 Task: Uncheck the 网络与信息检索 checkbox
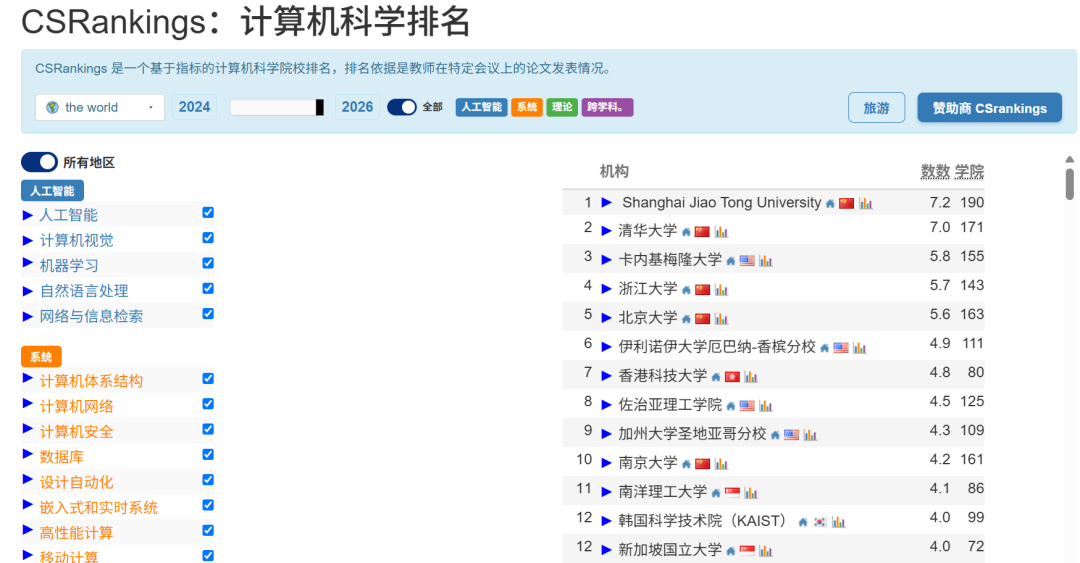pyautogui.click(x=208, y=314)
